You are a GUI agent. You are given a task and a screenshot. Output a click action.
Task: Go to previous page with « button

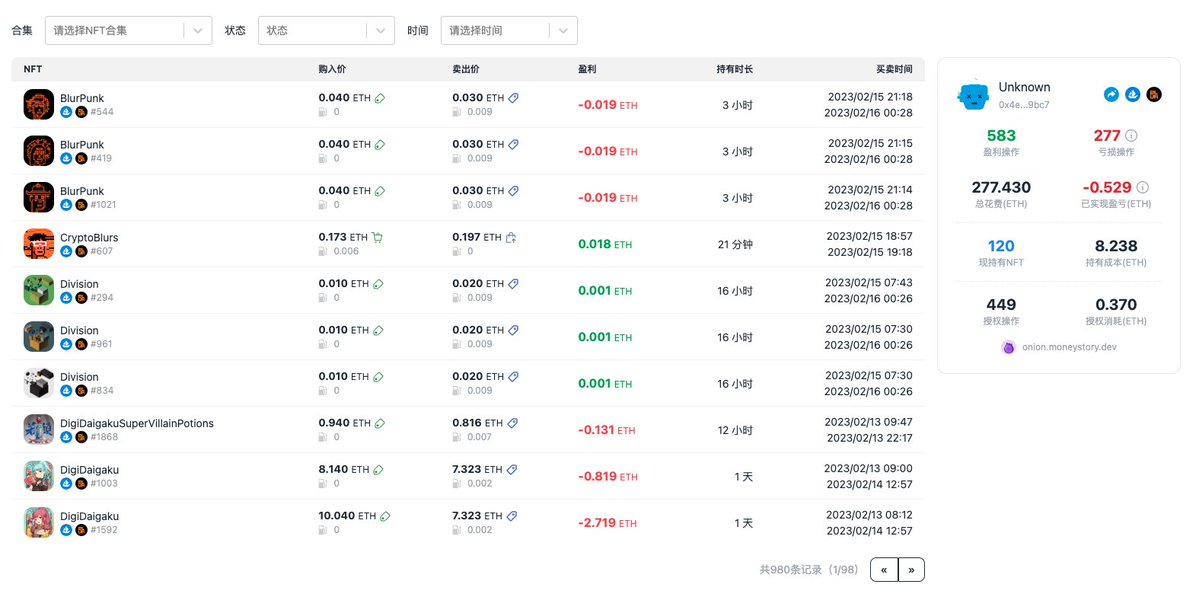pyautogui.click(x=884, y=569)
